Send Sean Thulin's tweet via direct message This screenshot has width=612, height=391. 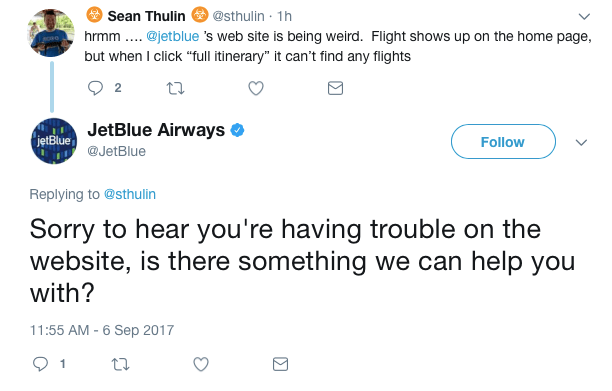335,88
